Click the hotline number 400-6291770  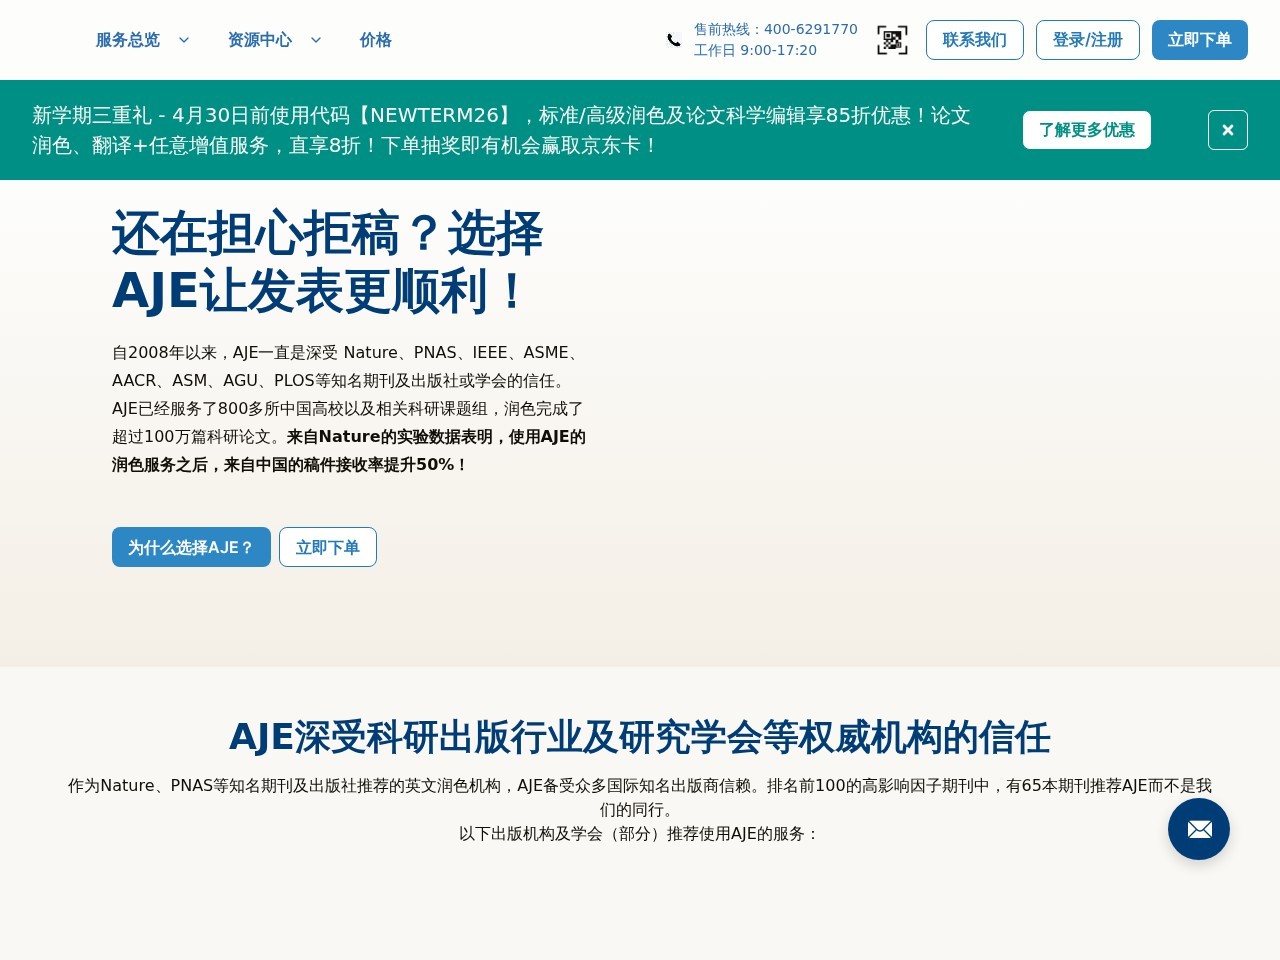point(811,29)
